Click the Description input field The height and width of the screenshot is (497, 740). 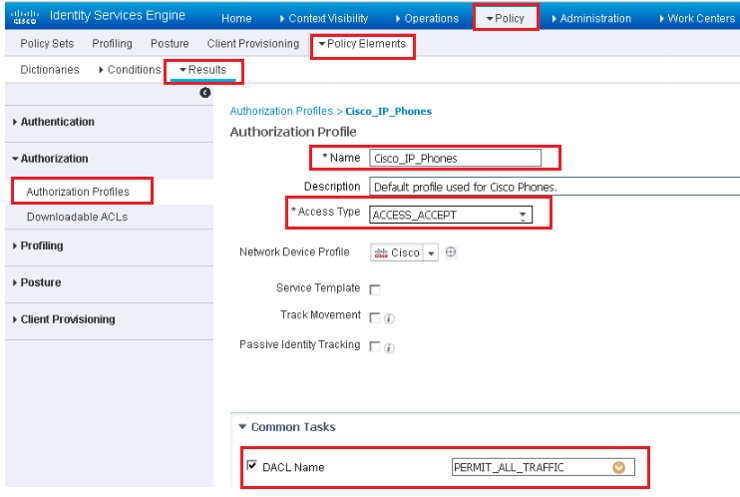coord(555,187)
